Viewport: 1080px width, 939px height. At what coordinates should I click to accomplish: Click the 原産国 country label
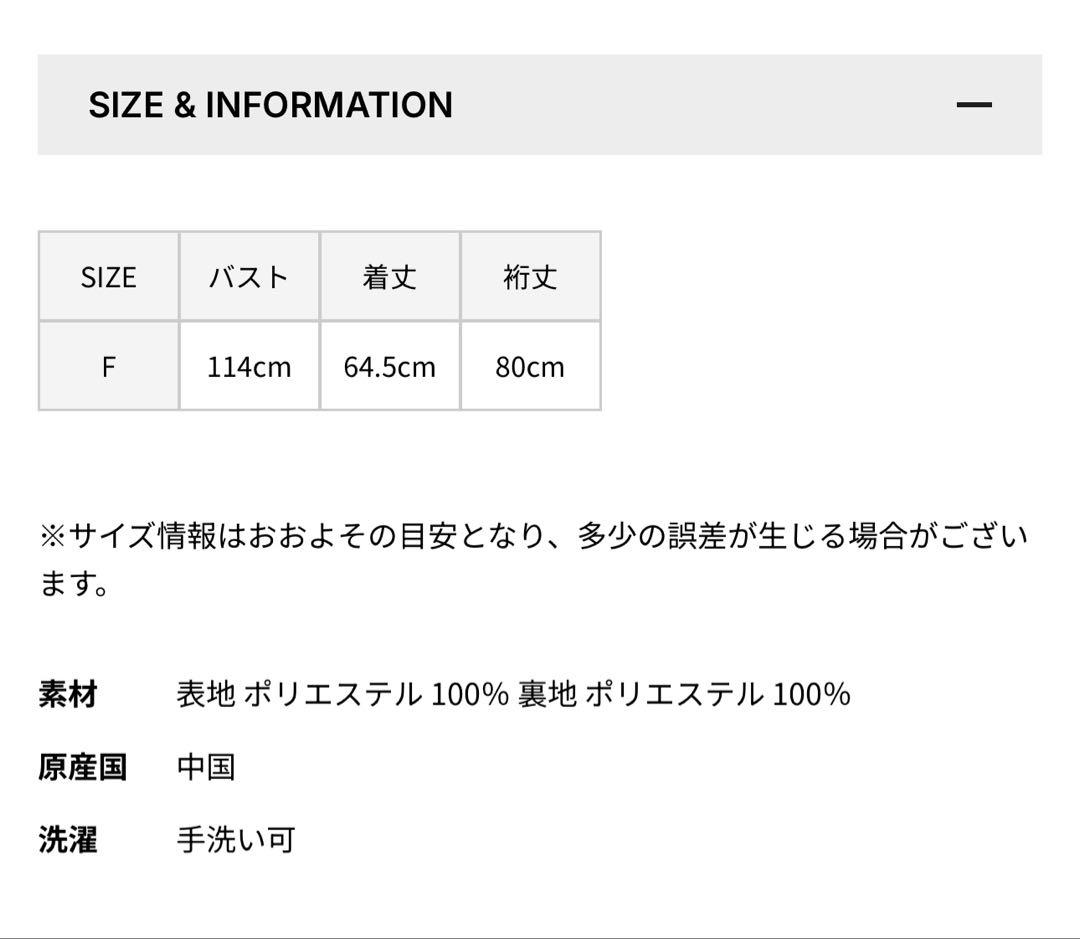point(82,766)
